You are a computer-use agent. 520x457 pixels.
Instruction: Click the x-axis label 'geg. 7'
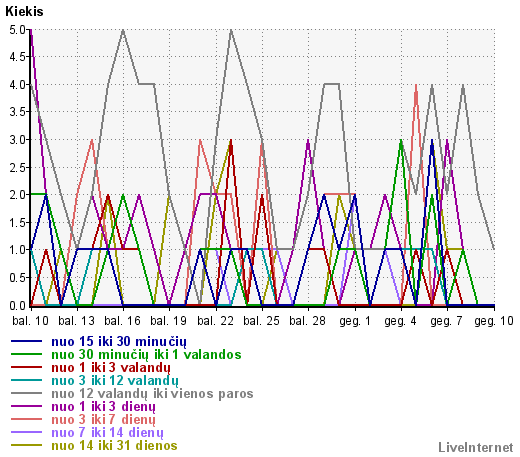tap(446, 321)
